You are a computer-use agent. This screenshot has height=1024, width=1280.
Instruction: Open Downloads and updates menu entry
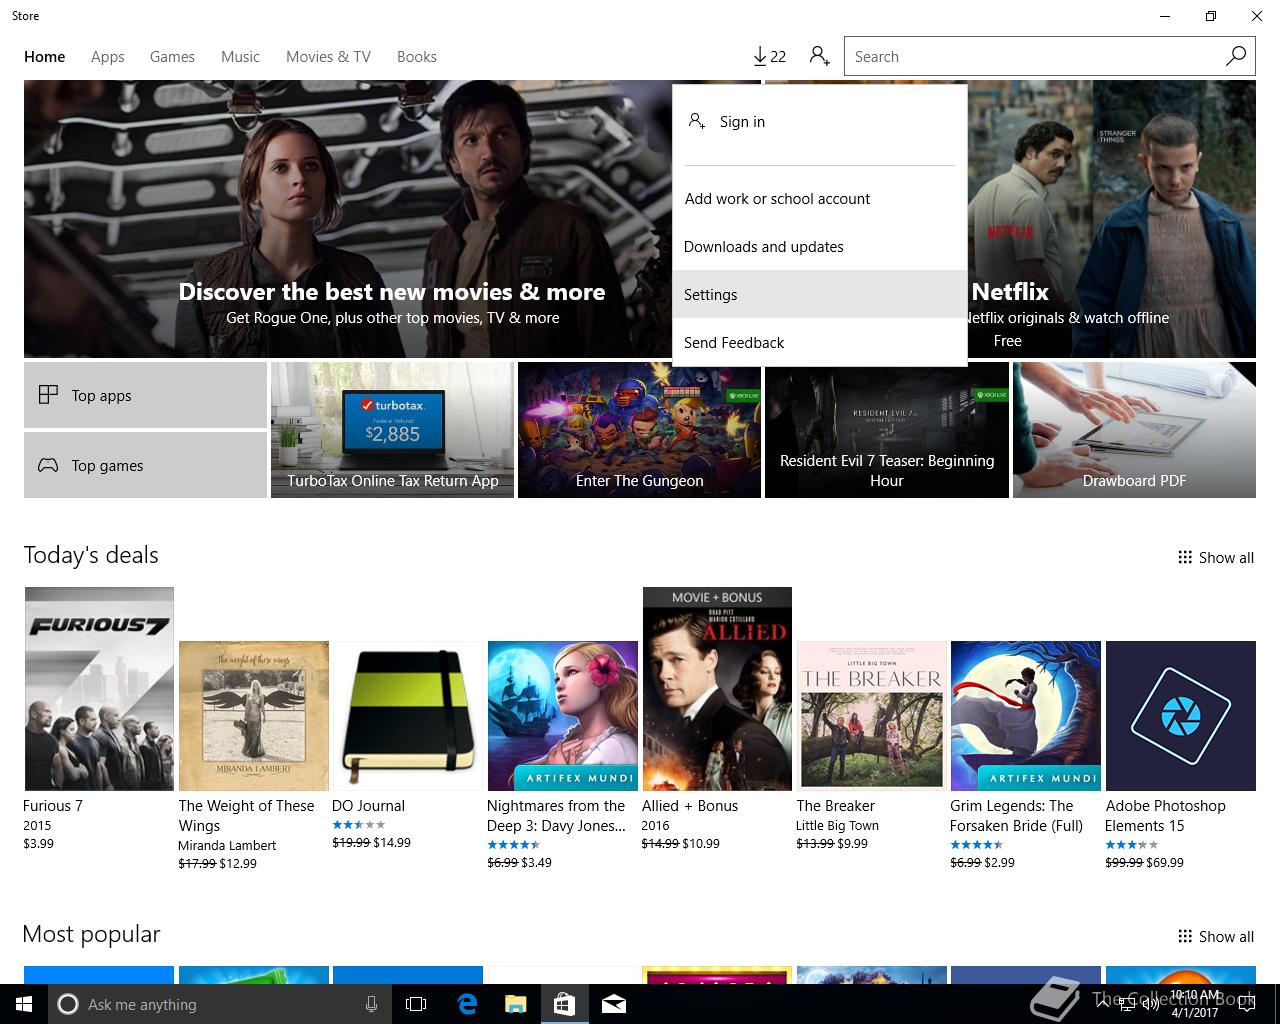tap(820, 247)
